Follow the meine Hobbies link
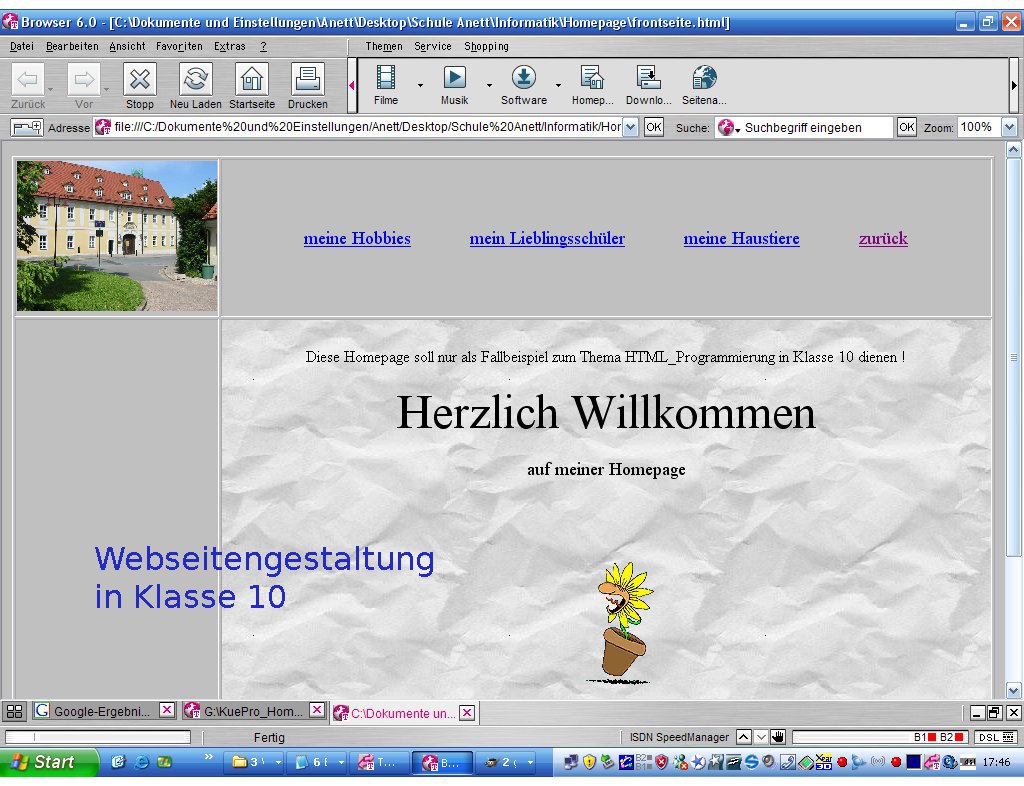1024x786 pixels. [357, 238]
